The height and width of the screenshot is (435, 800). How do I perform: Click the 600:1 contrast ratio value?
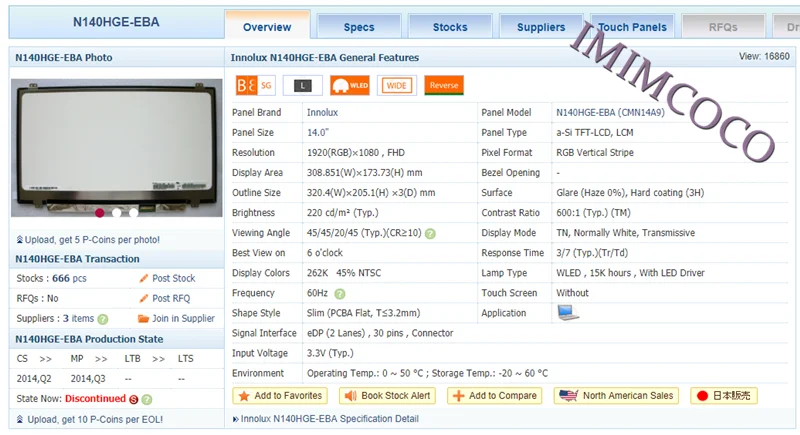[593, 213]
